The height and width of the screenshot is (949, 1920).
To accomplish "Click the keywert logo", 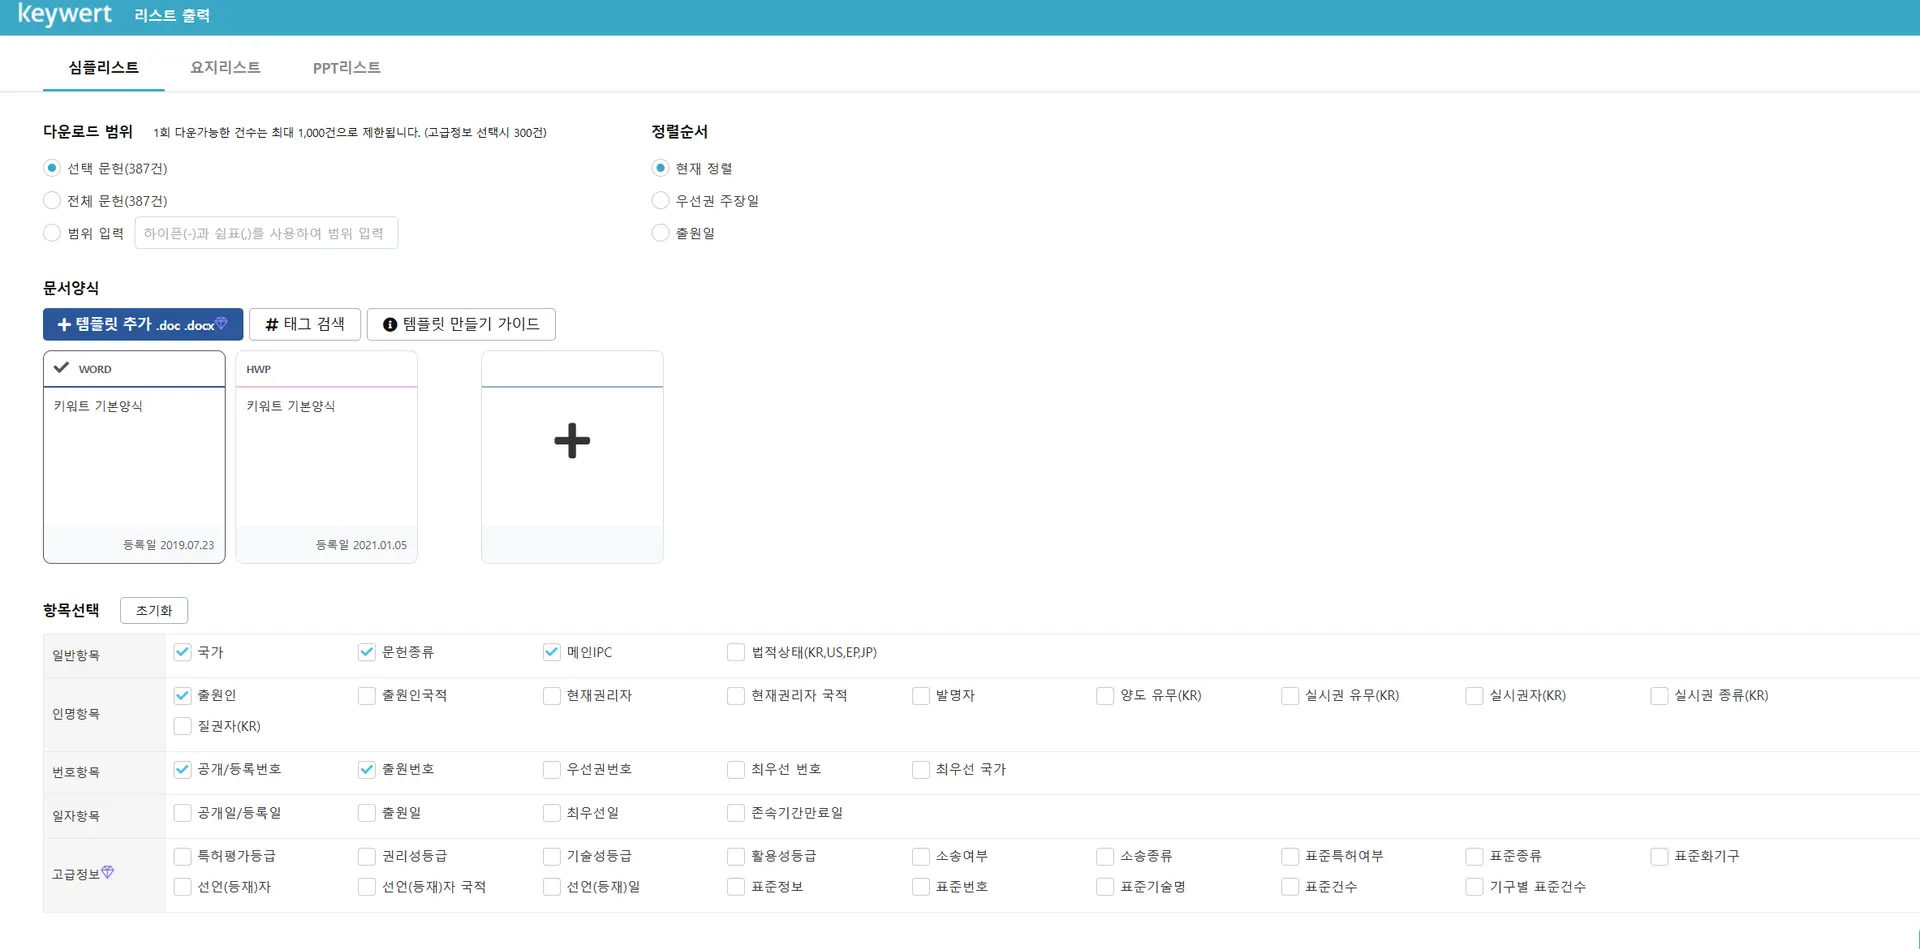I will click(65, 15).
